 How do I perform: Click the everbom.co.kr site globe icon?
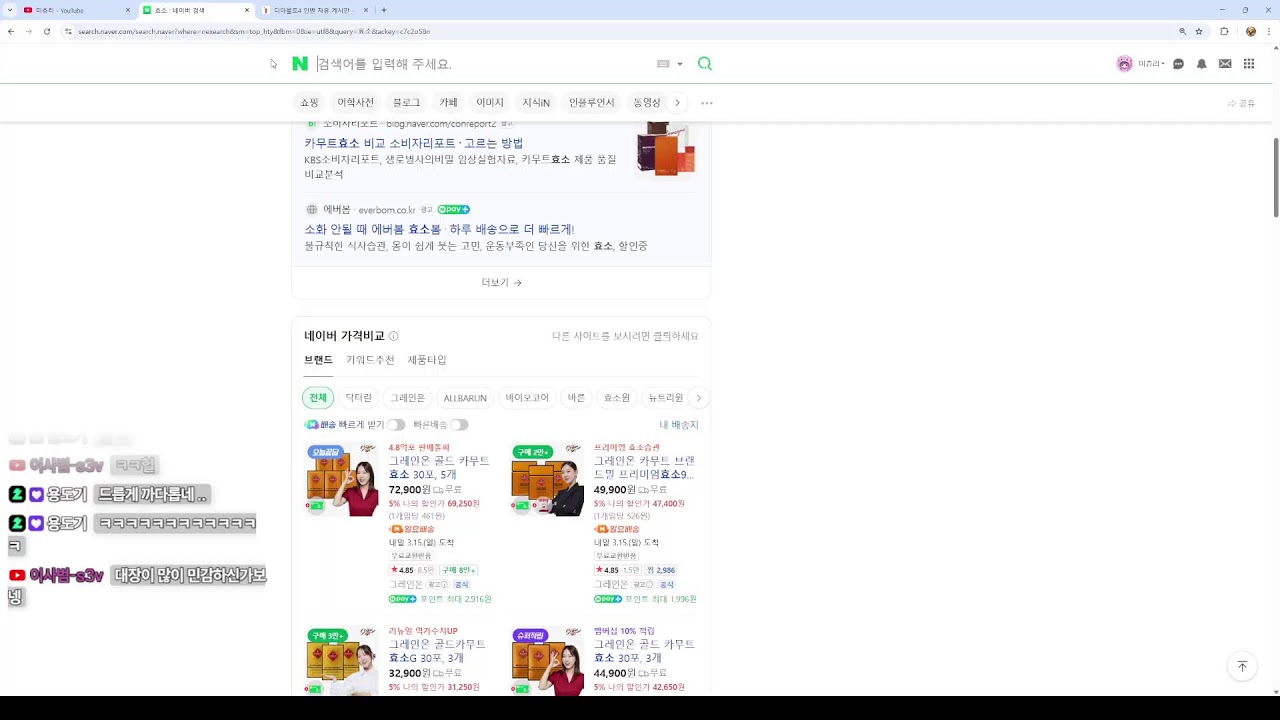(x=312, y=210)
